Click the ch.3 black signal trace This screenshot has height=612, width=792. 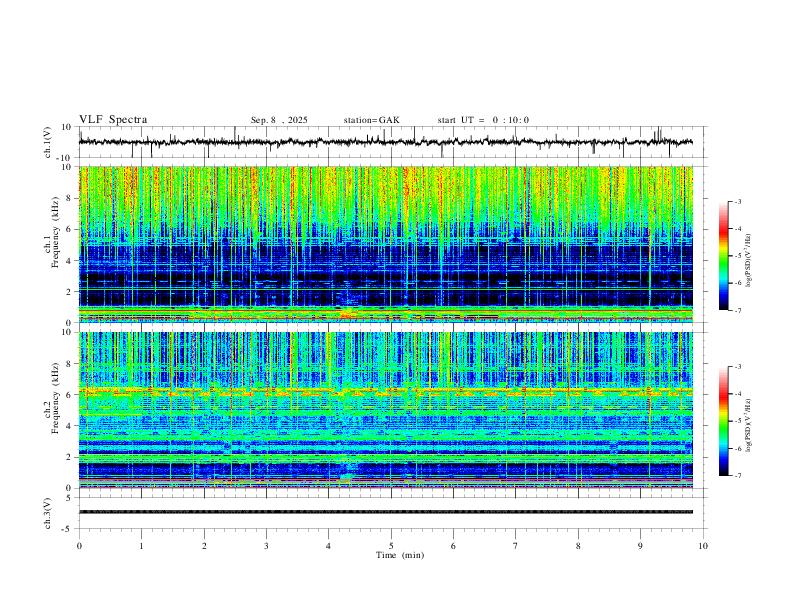(x=386, y=512)
